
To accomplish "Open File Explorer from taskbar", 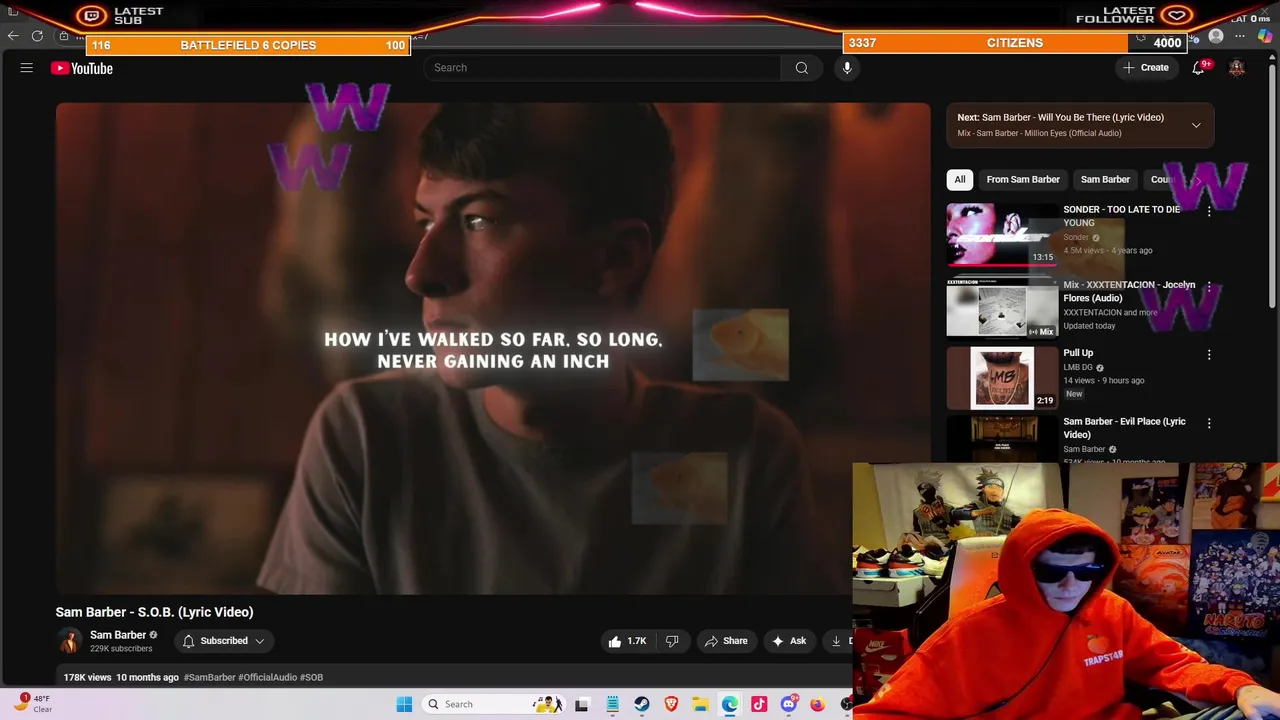I will (x=700, y=704).
